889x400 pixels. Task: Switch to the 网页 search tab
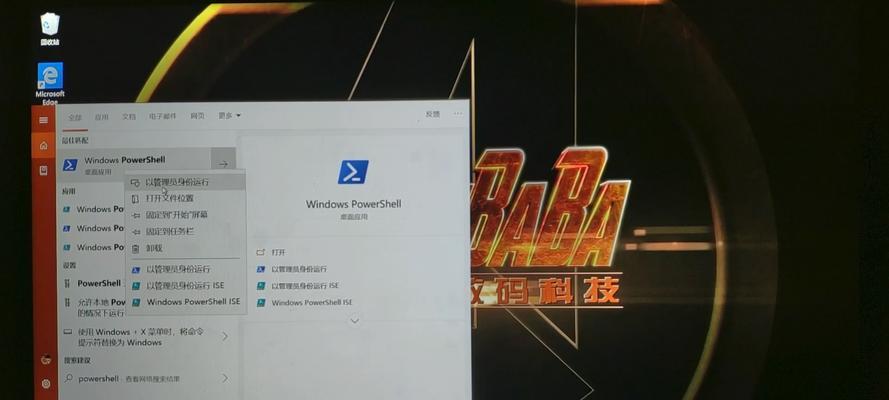coord(197,116)
